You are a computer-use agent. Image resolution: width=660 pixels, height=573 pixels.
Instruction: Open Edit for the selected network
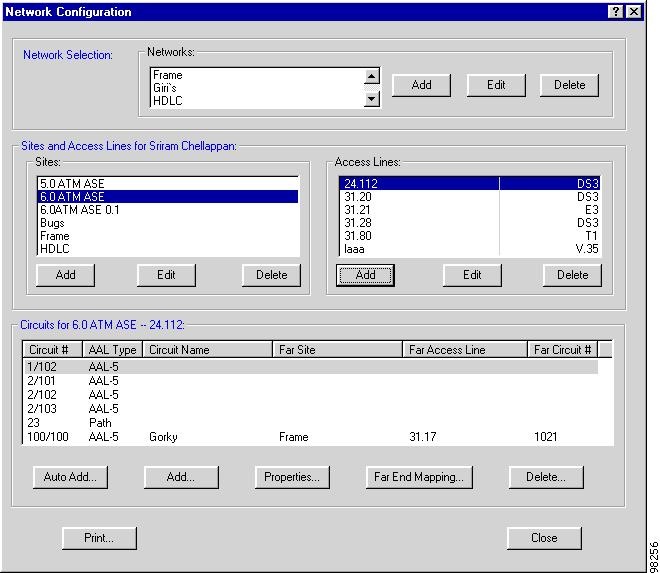496,85
